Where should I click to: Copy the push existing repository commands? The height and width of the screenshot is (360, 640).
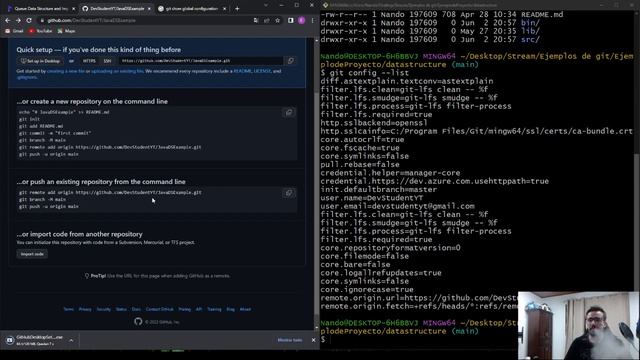289,193
